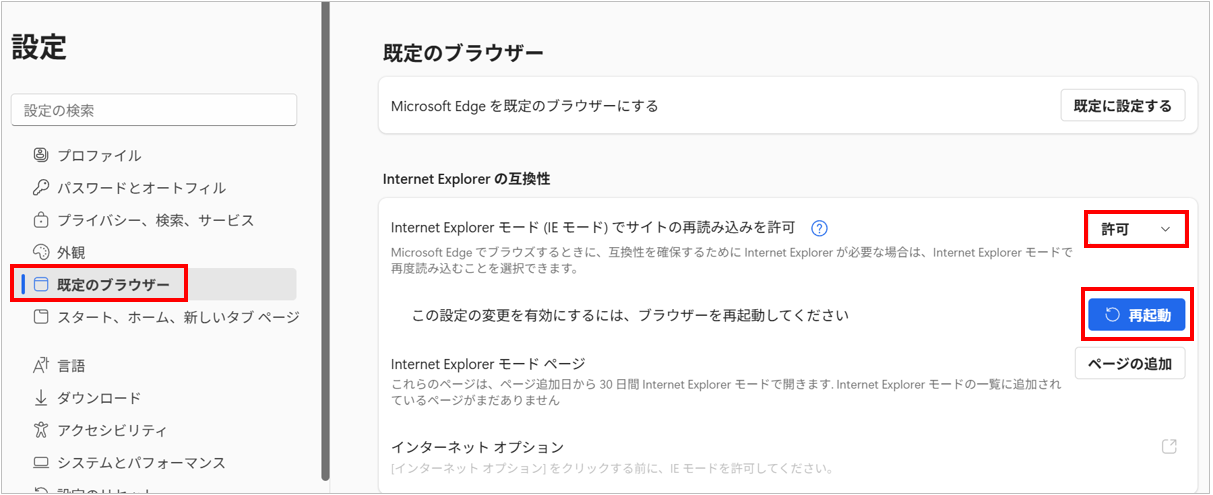This screenshot has width=1213, height=495.
Task: Click the 設定の検索 search field
Action: point(154,110)
